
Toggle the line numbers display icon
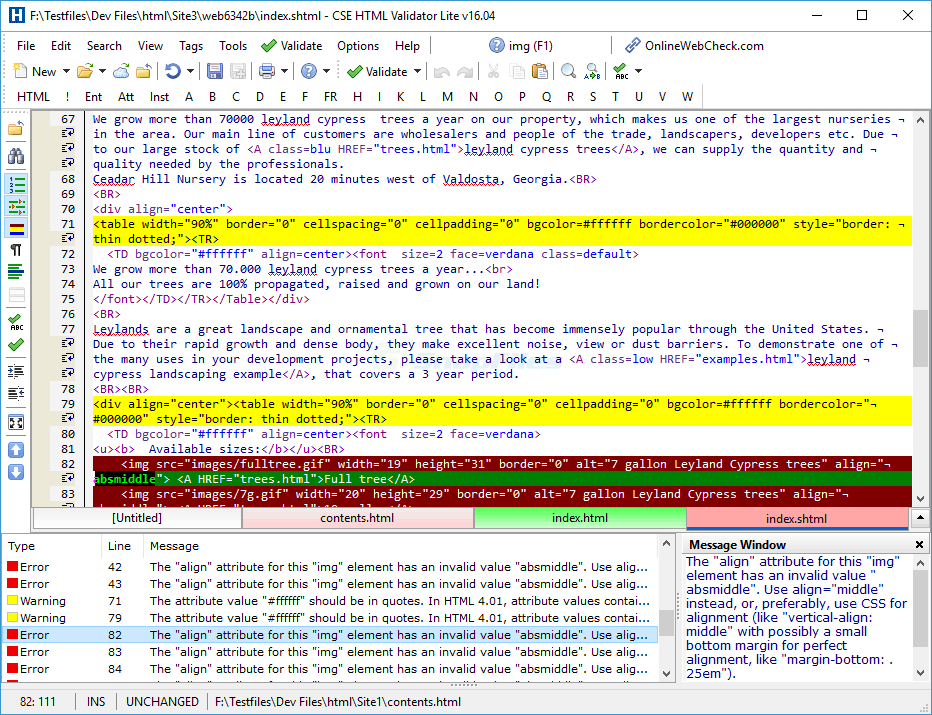pos(15,184)
